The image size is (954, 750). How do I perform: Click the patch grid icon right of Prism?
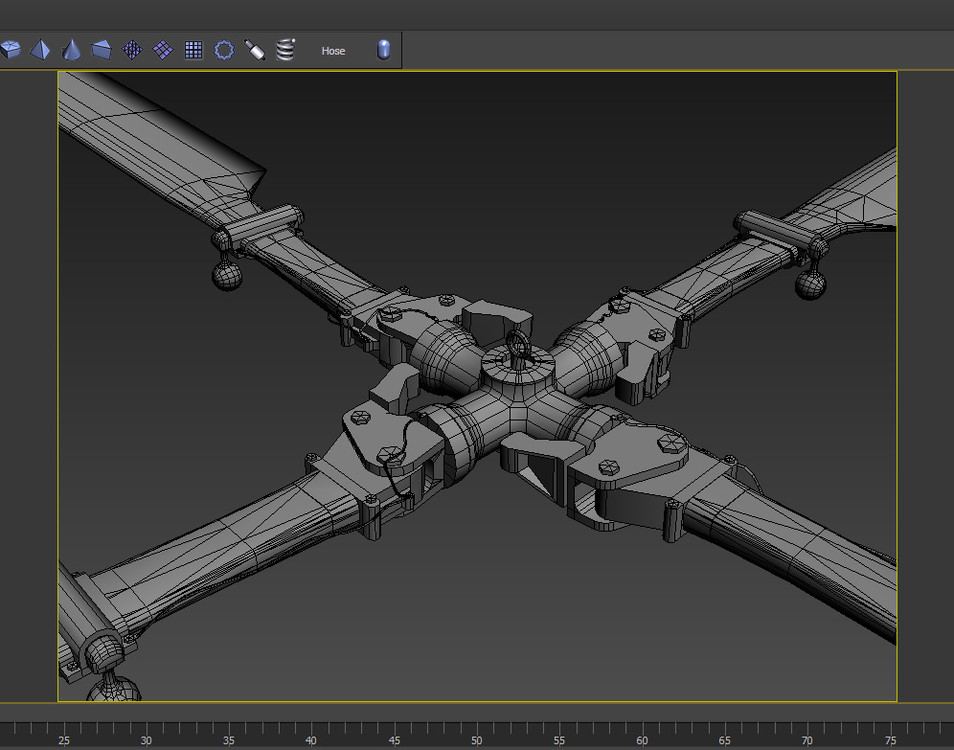132,50
